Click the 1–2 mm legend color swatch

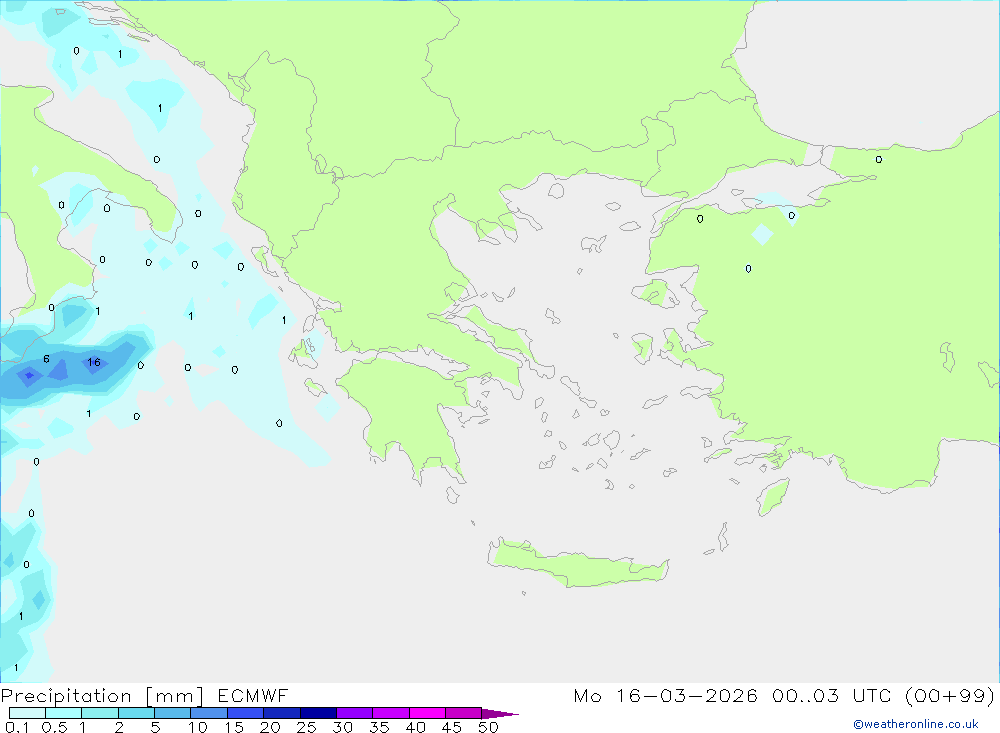[99, 713]
